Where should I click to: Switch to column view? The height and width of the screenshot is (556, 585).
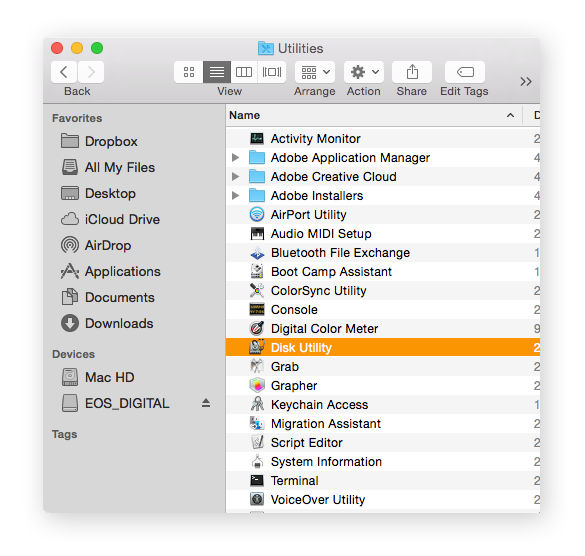click(244, 72)
